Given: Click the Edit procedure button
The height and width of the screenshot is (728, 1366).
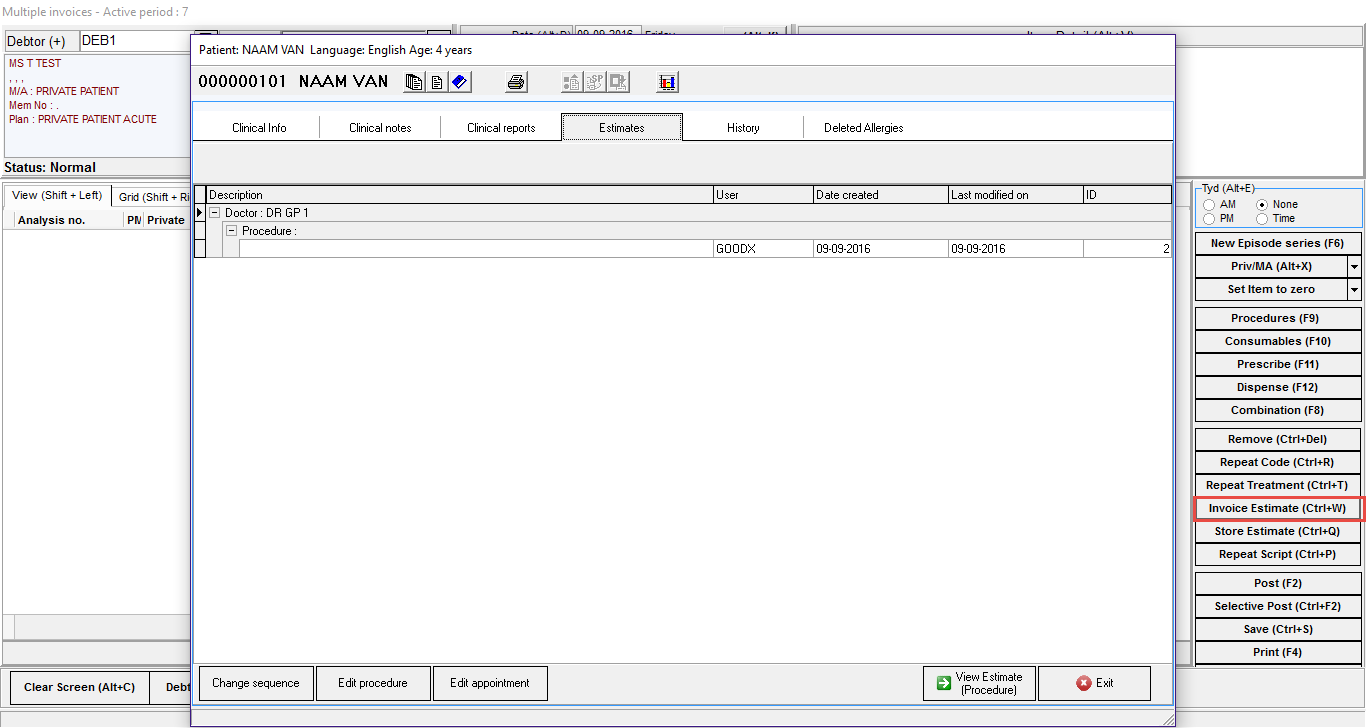Looking at the screenshot, I should tap(373, 683).
